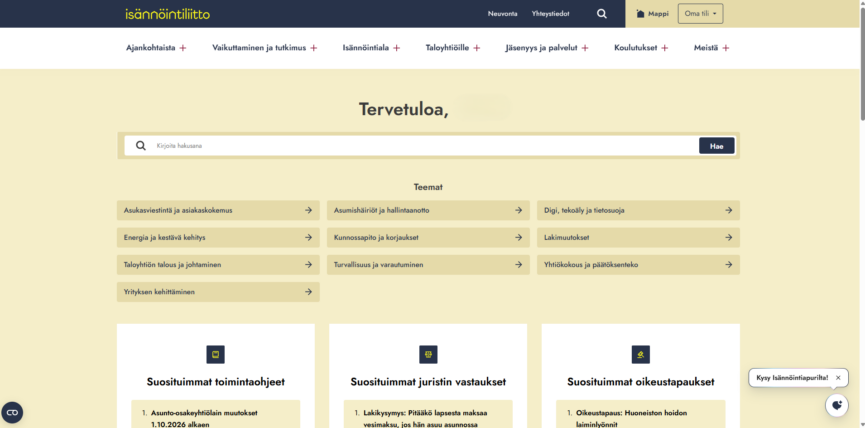The image size is (865, 428).
Task: Open Energia ja kestävä kehitys theme
Action: [x=218, y=237]
